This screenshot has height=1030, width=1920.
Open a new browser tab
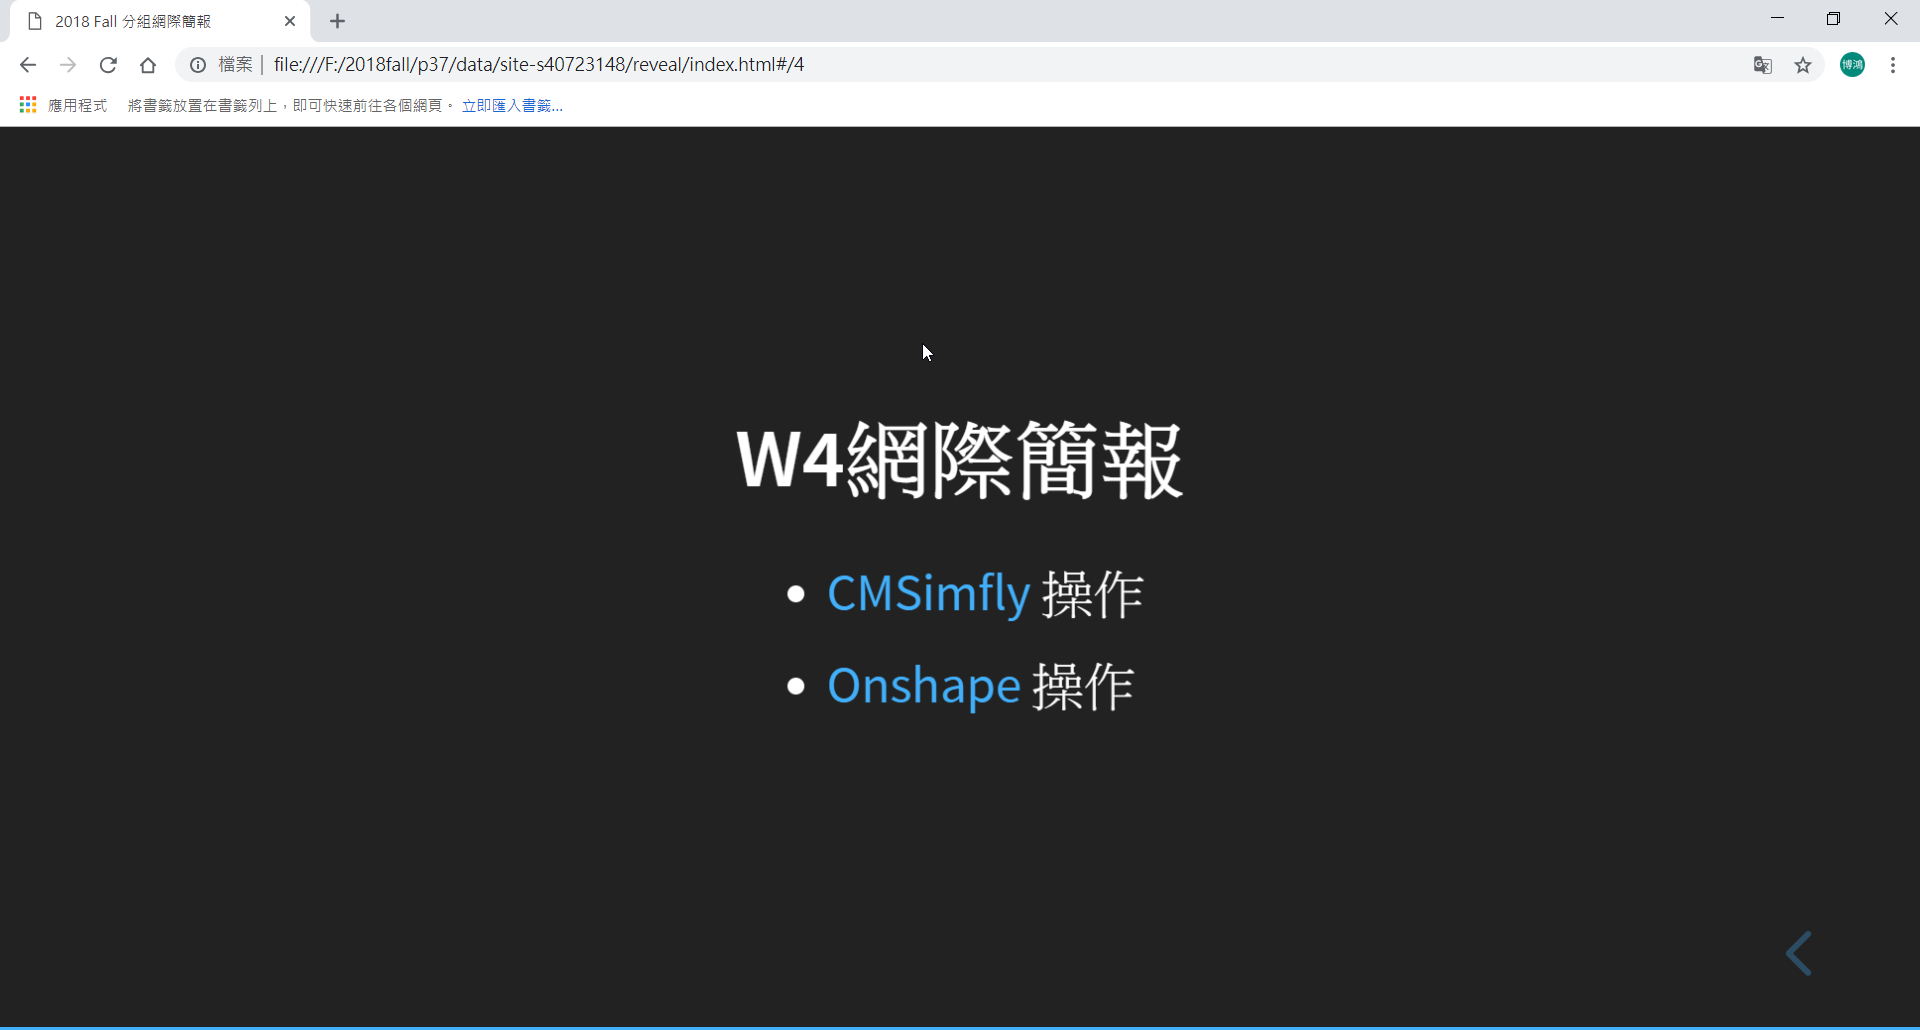click(338, 21)
